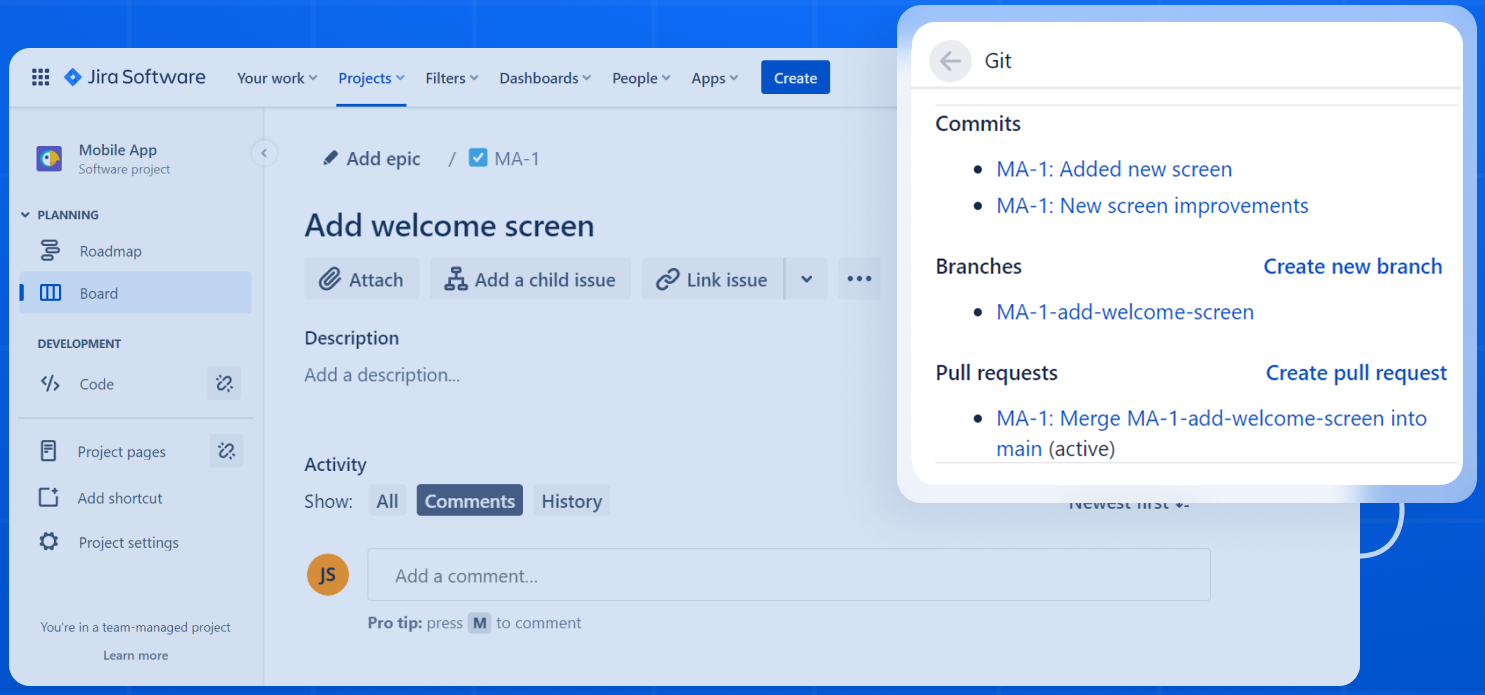1485x695 pixels.
Task: Click the JS user avatar
Action: 328,574
